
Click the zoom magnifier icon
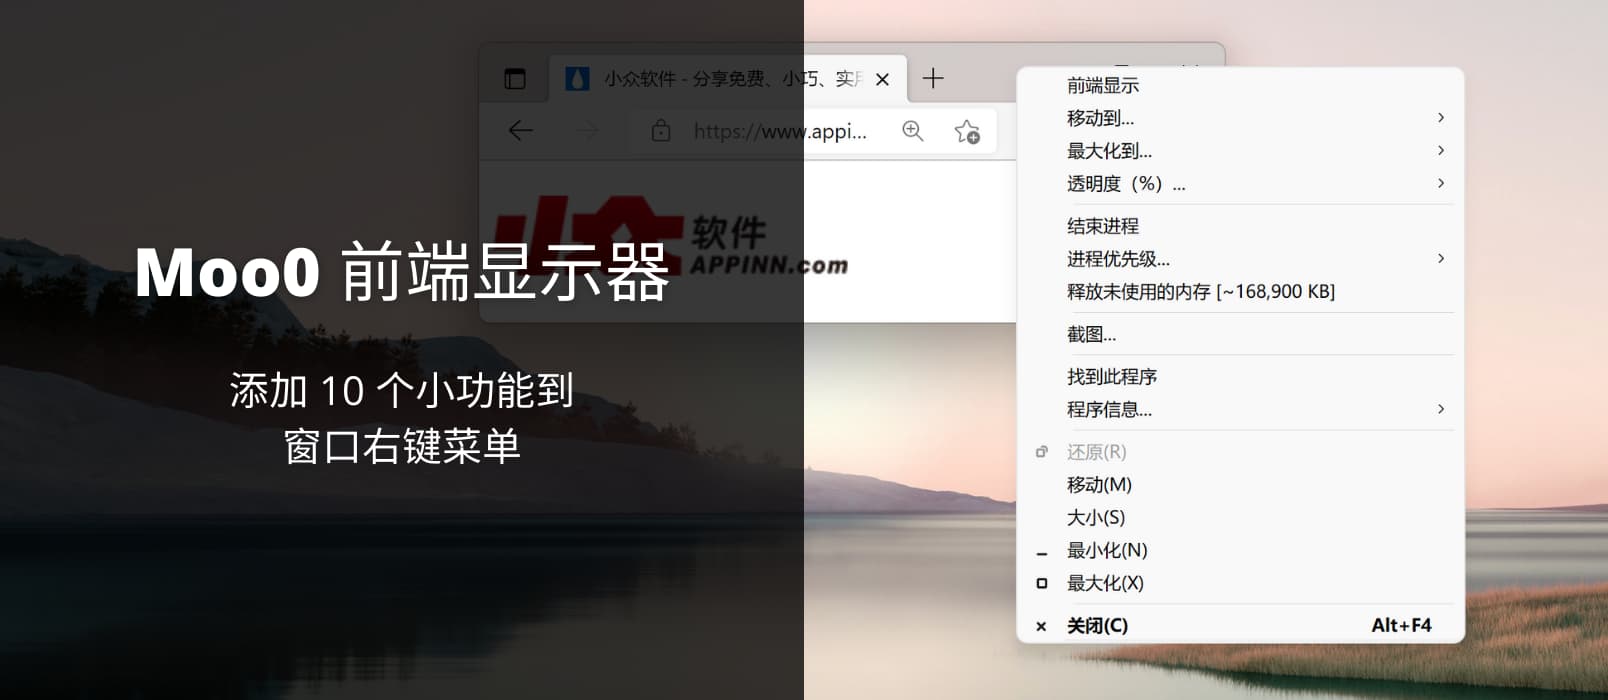(x=913, y=130)
